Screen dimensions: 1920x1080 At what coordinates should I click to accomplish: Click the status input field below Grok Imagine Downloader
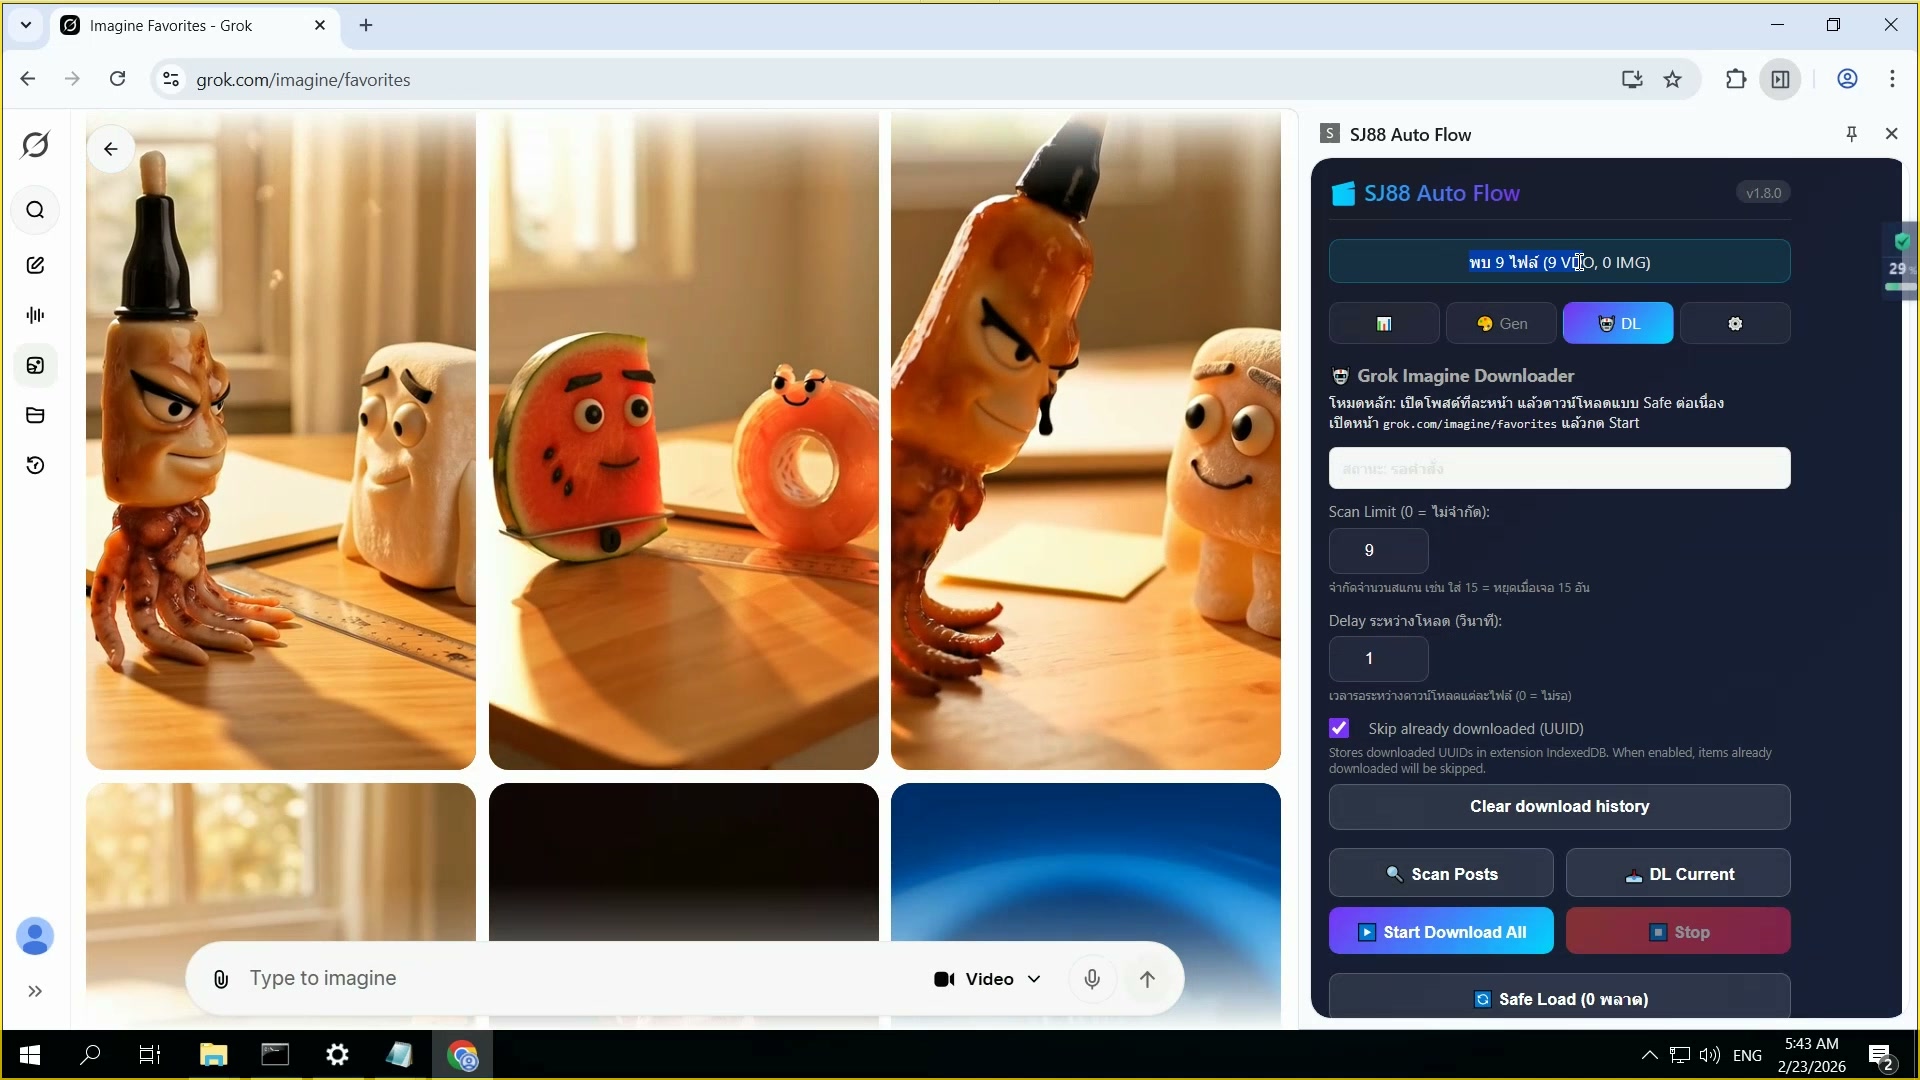1559,468
